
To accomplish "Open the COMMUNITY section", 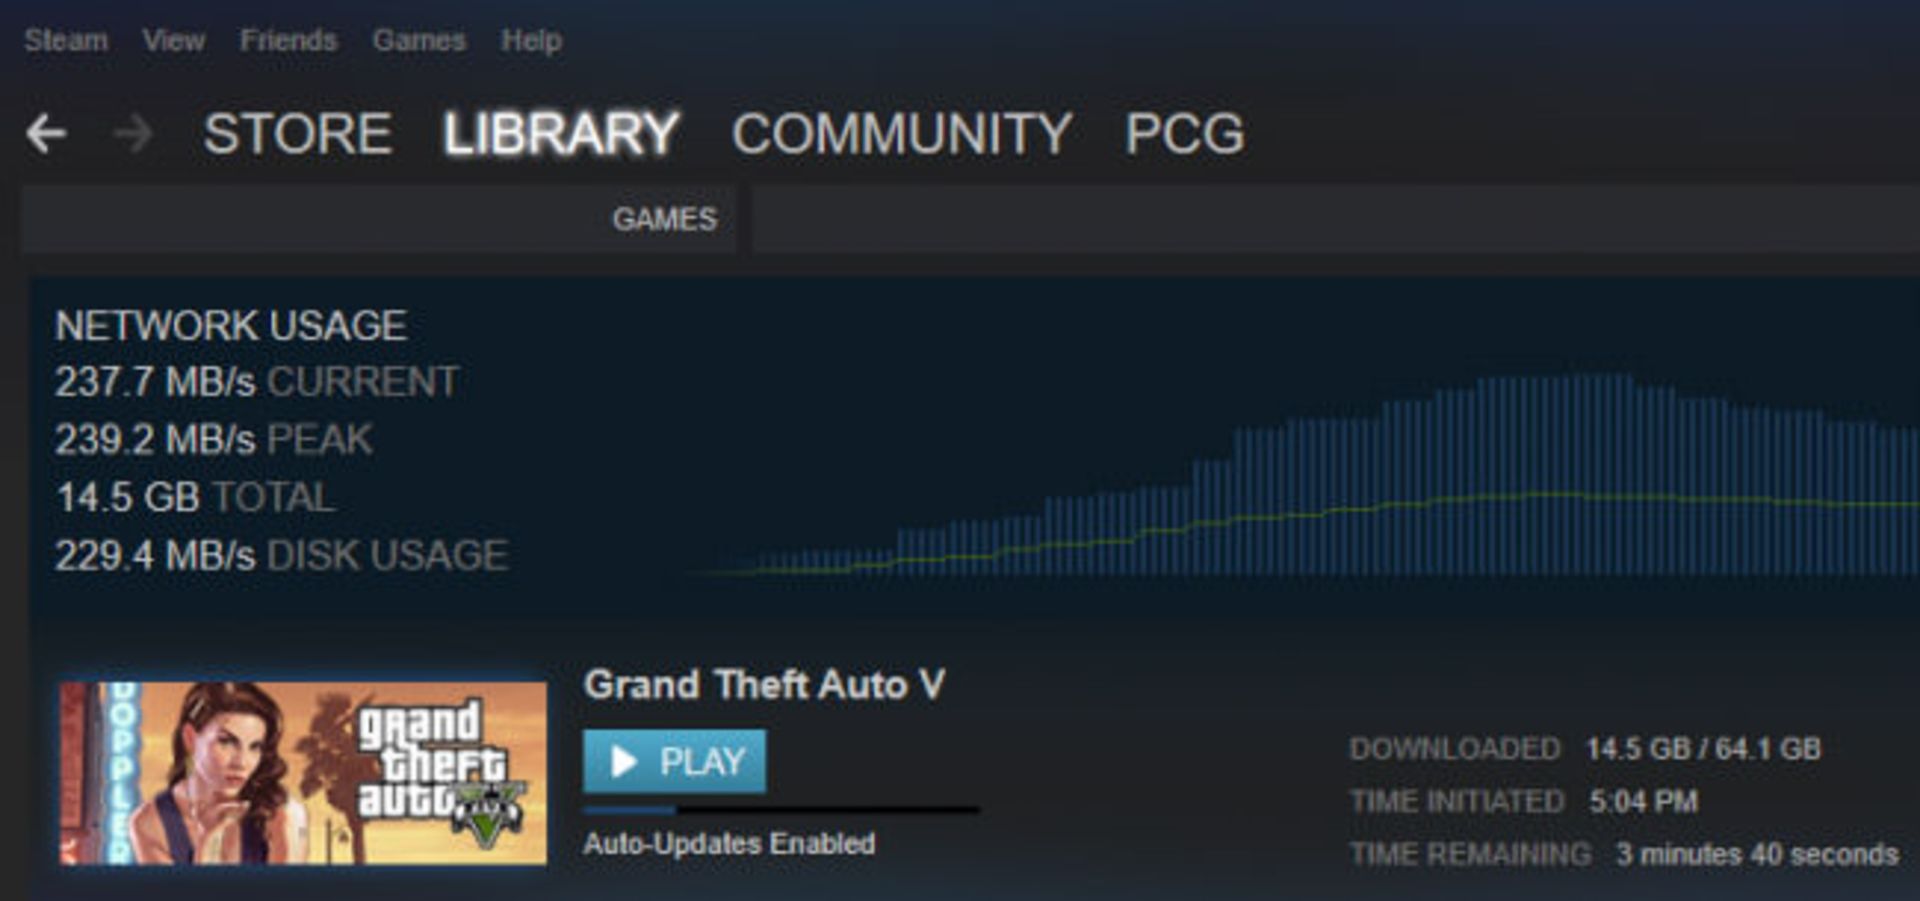I will pyautogui.click(x=901, y=133).
